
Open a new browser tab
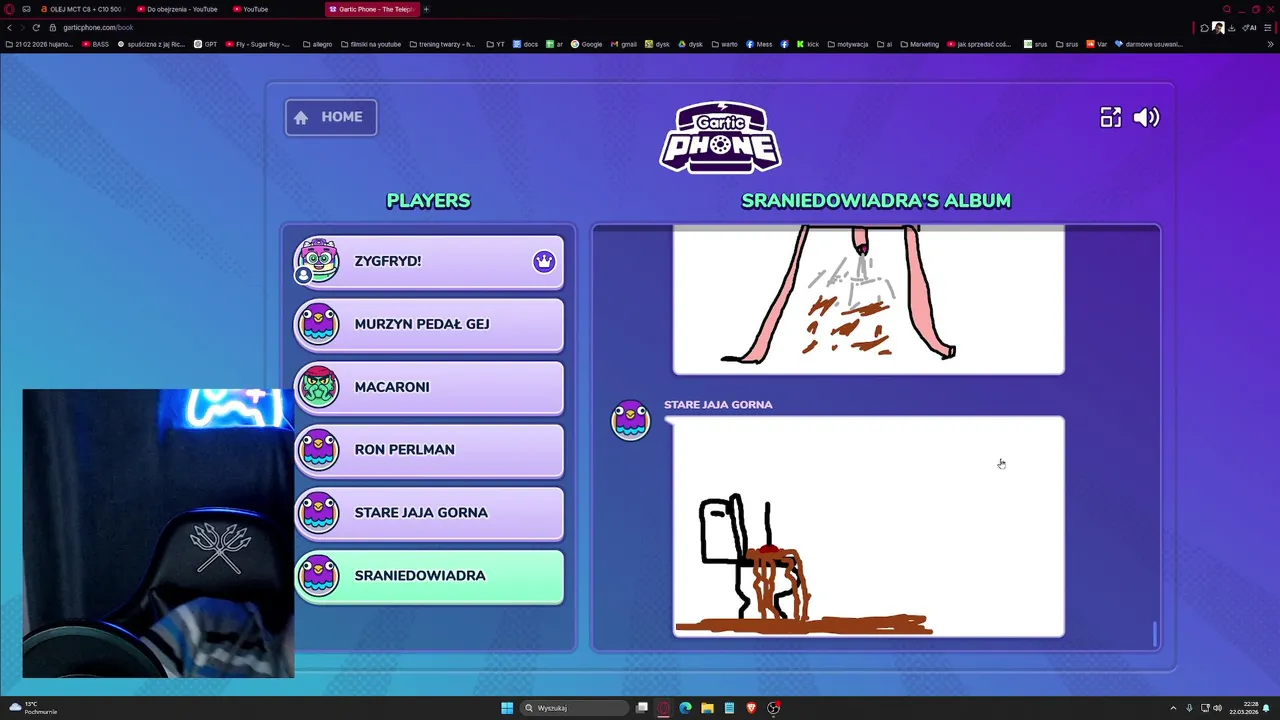426,9
